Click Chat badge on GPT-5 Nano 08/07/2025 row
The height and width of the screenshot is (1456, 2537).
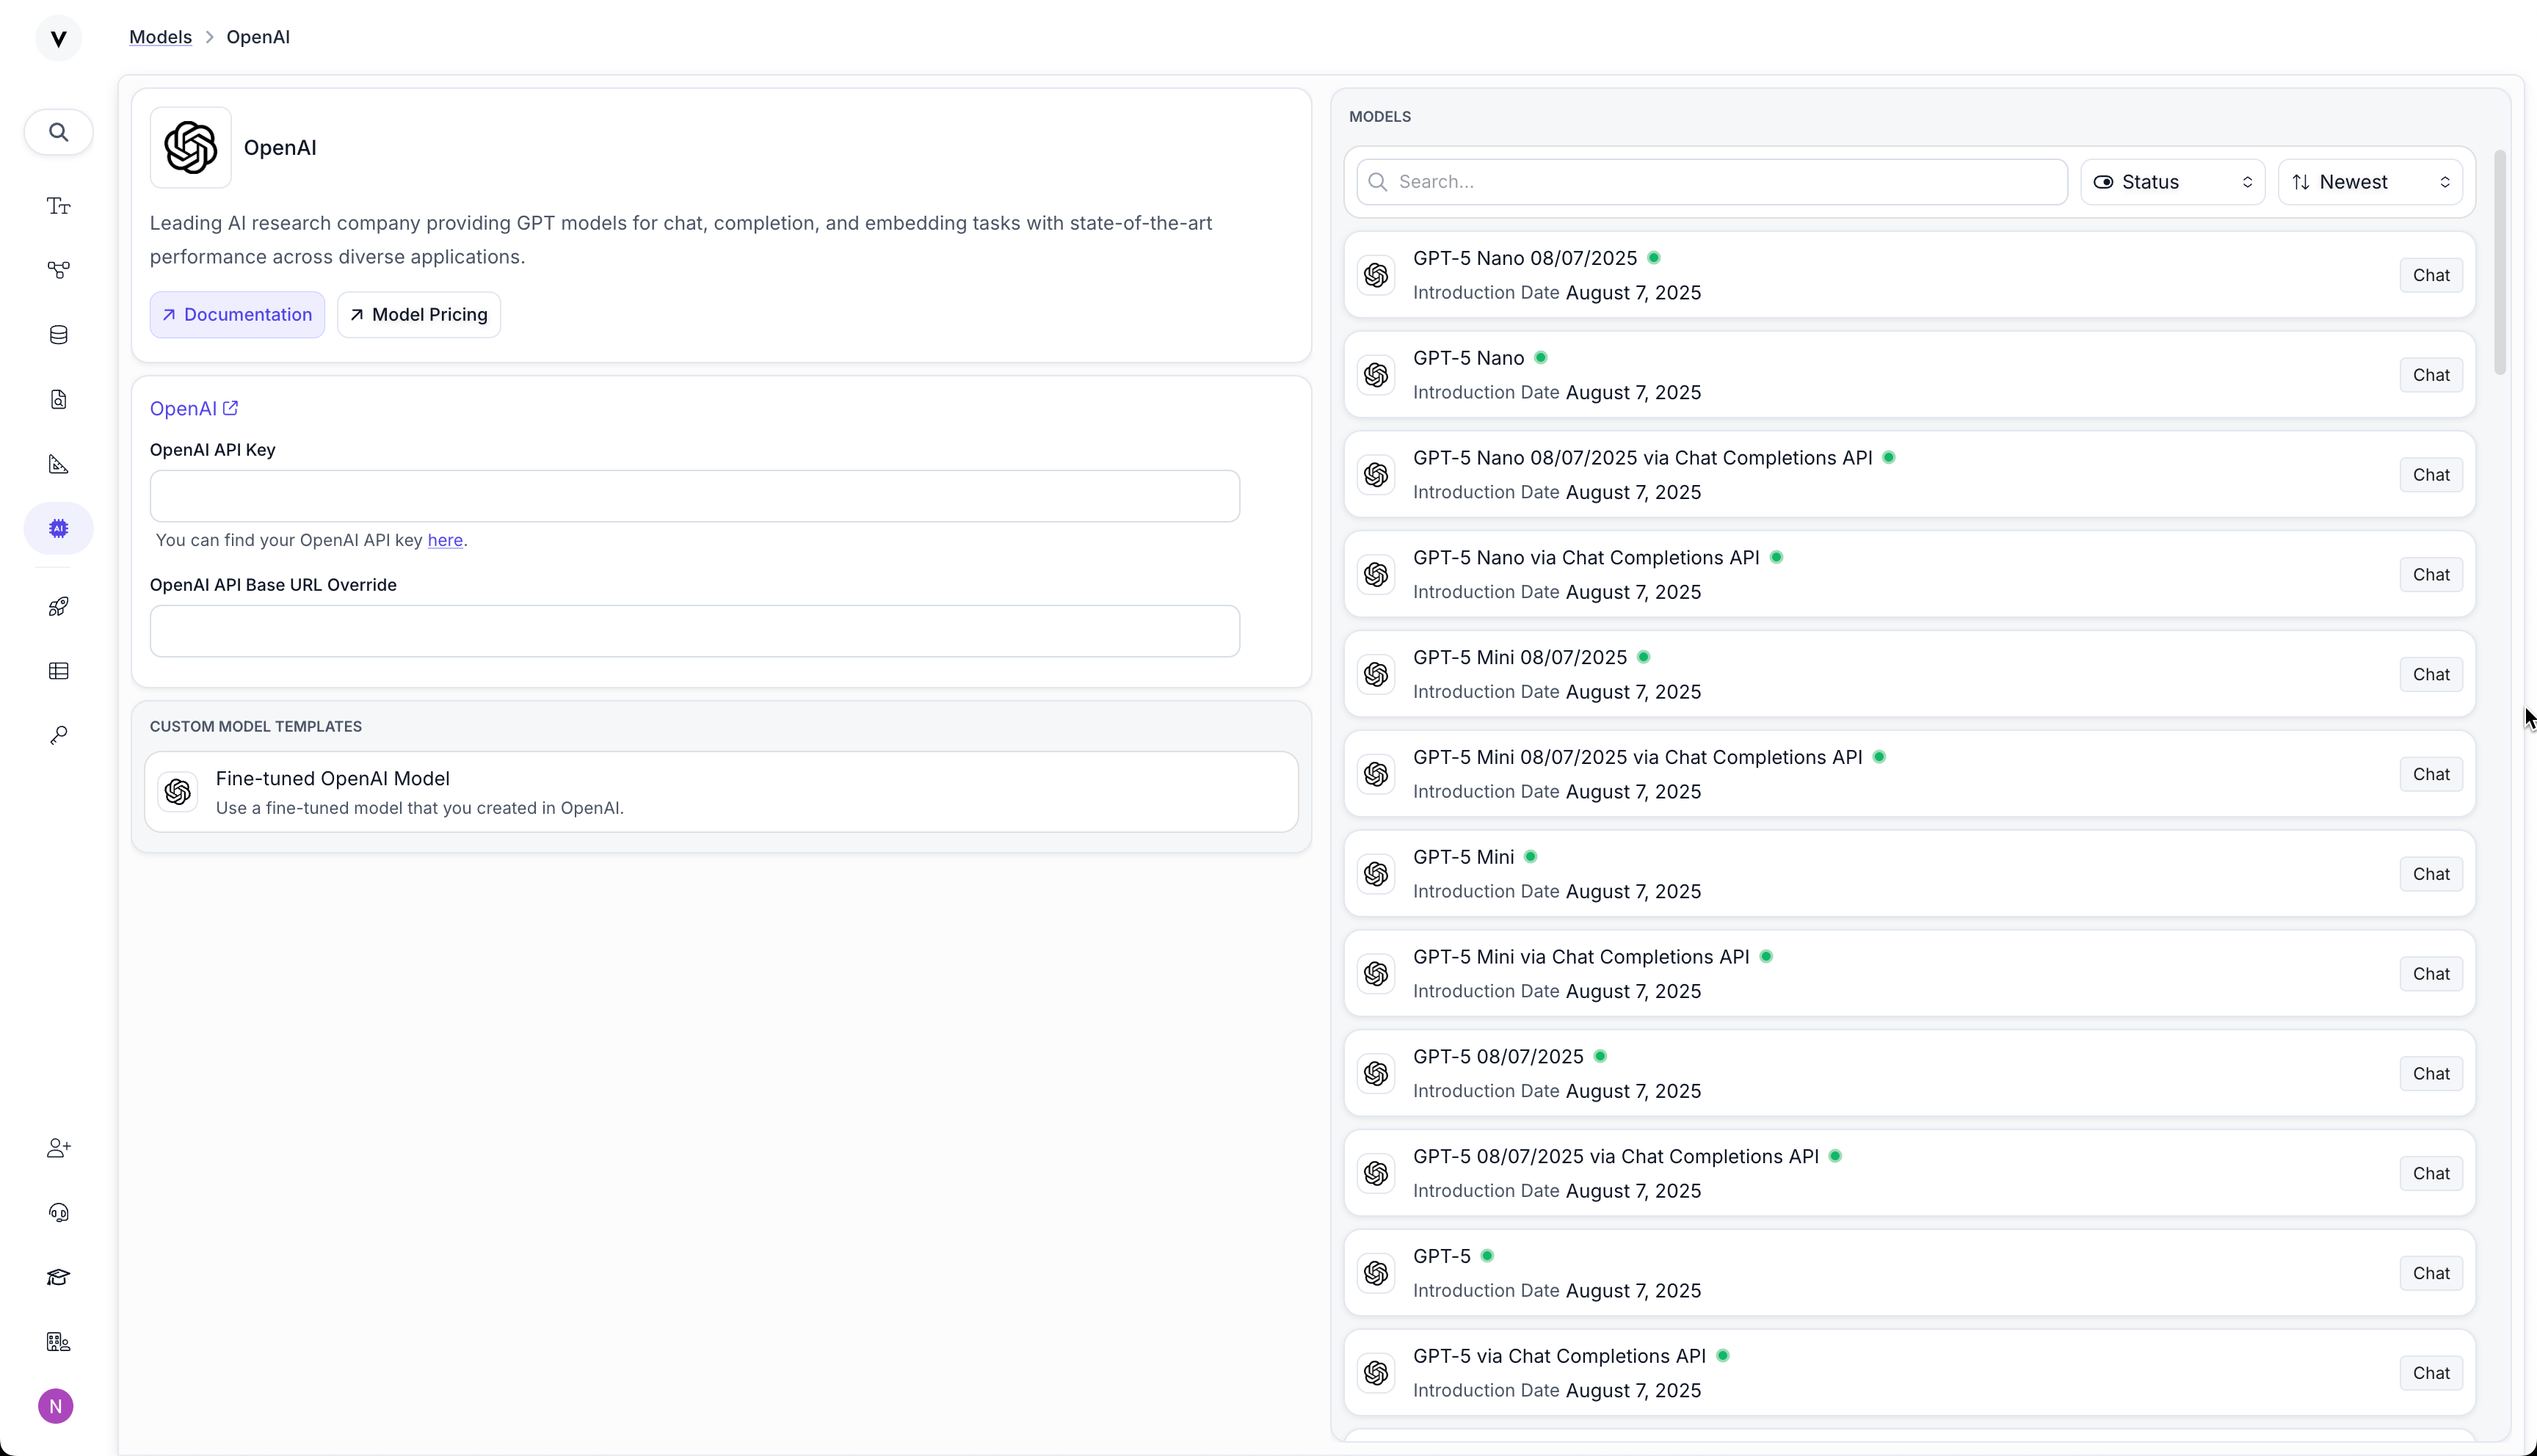(x=2431, y=275)
